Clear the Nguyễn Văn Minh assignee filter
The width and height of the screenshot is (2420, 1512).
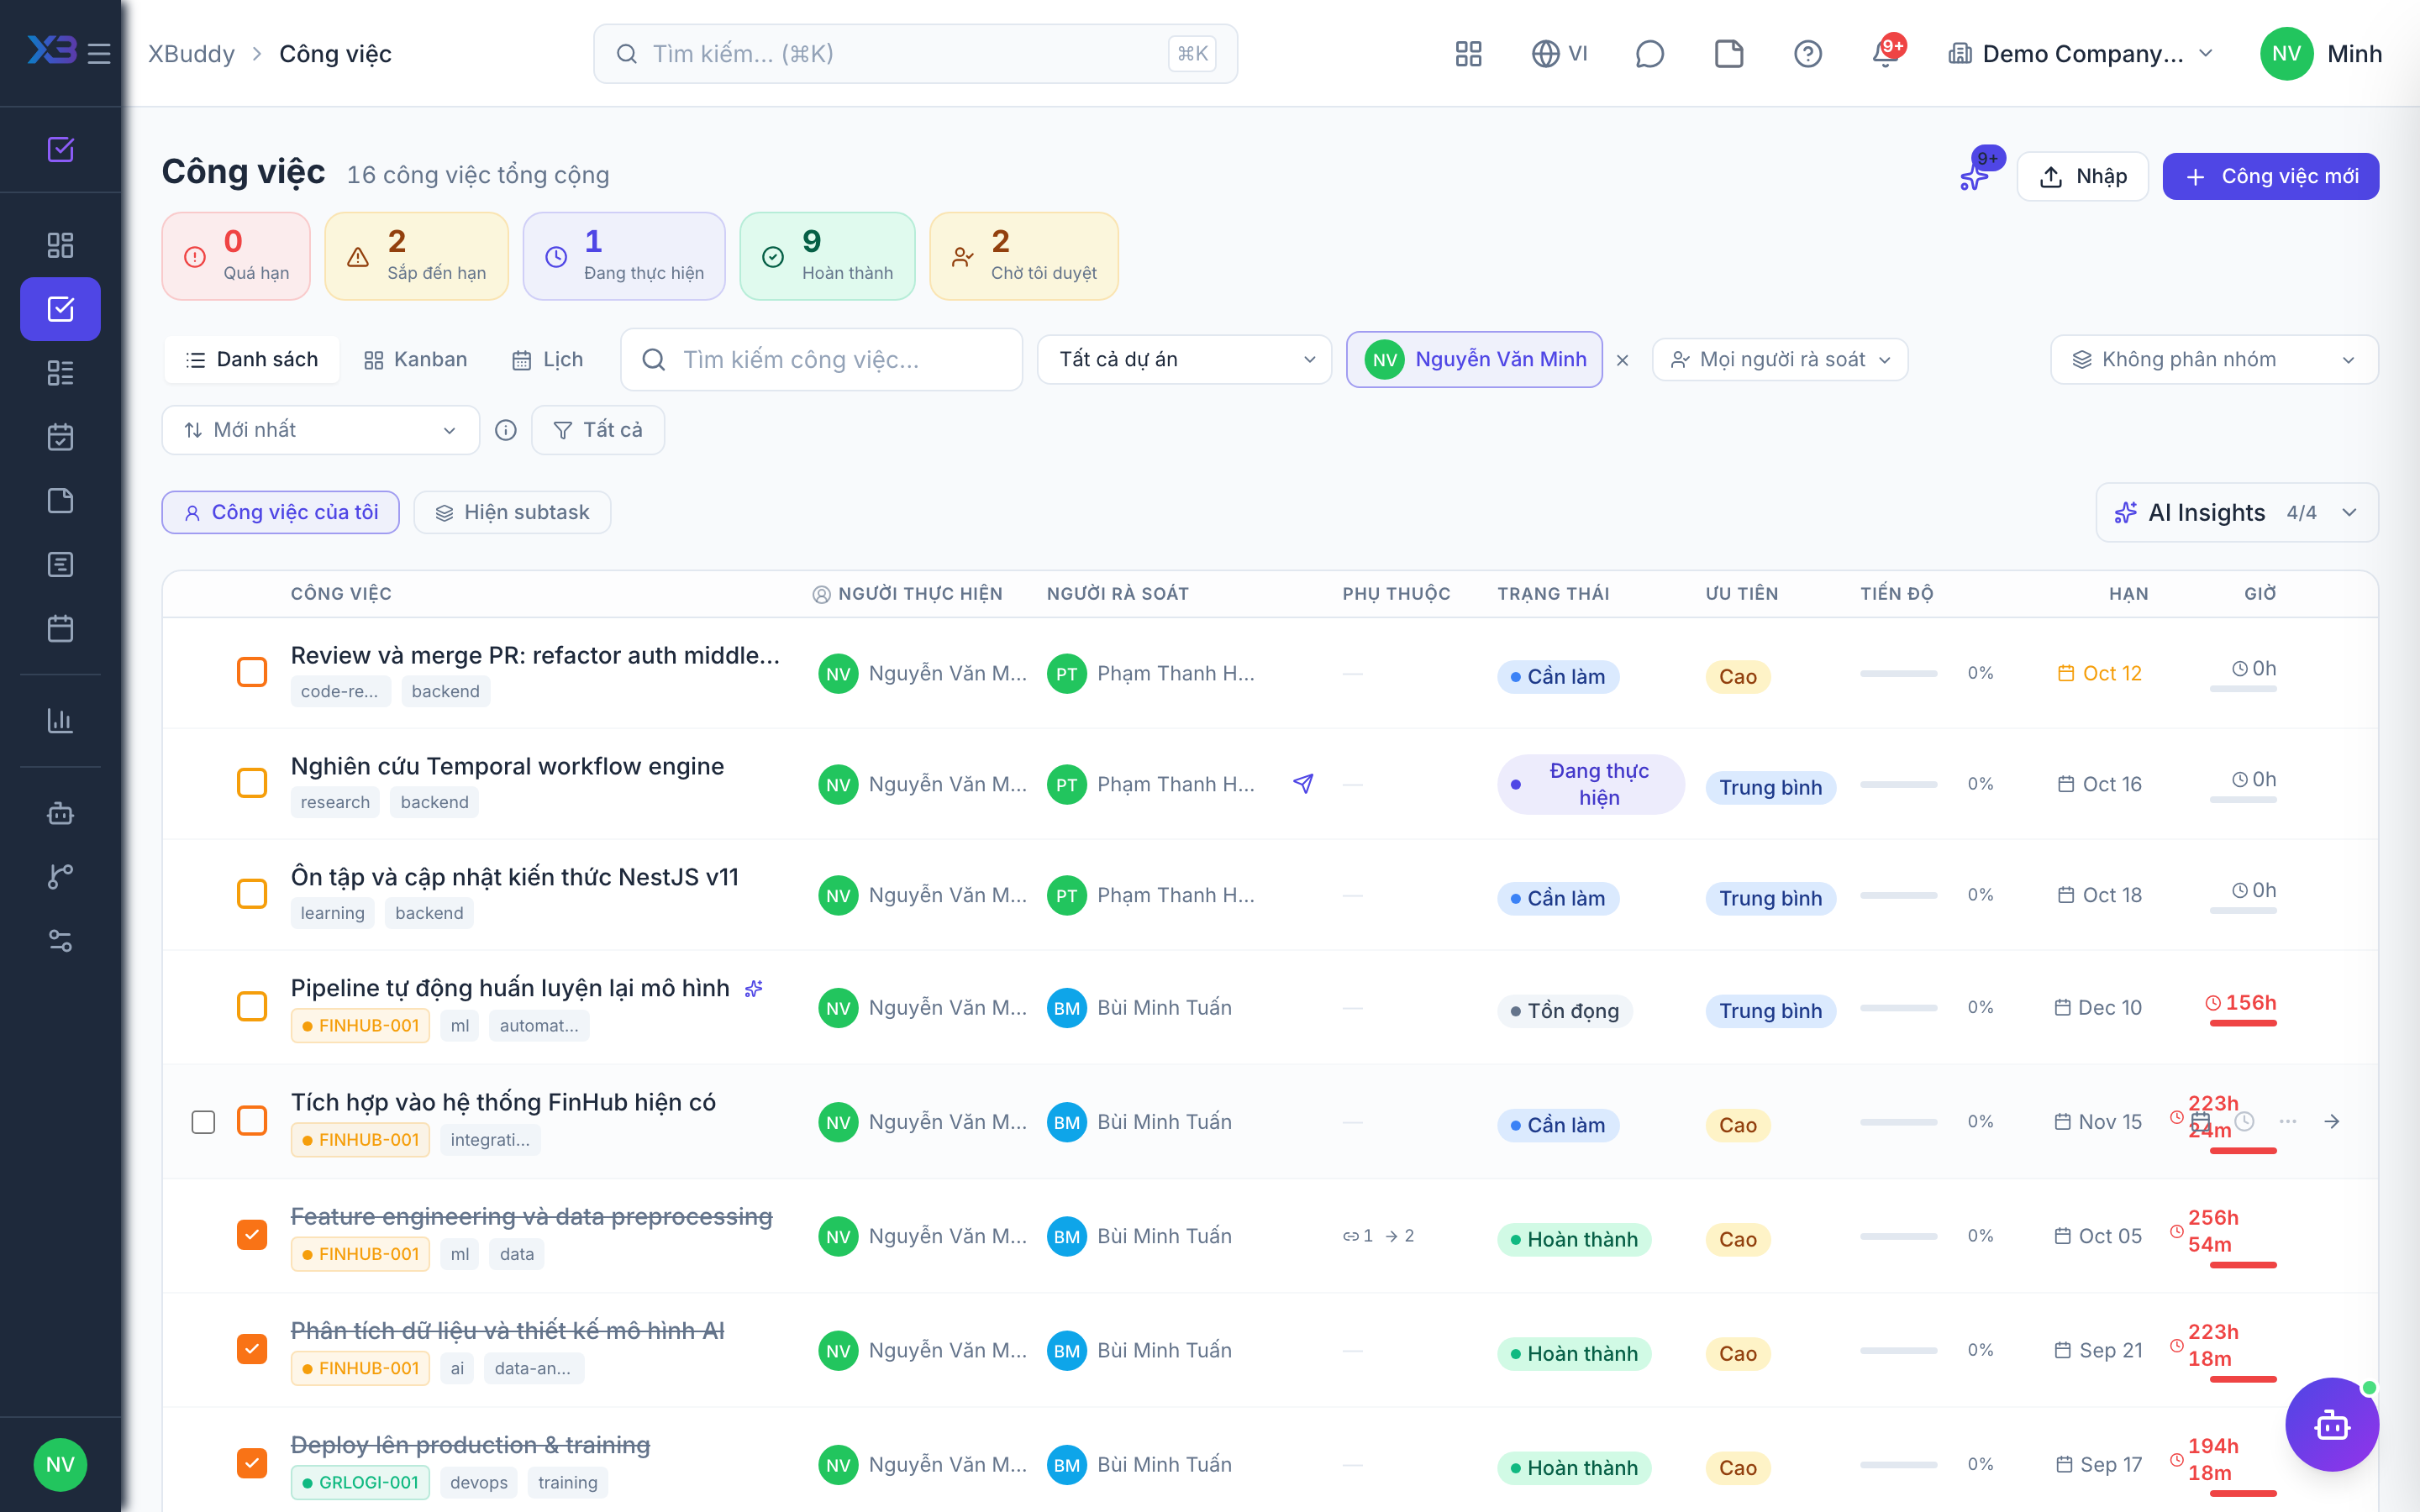click(1623, 360)
